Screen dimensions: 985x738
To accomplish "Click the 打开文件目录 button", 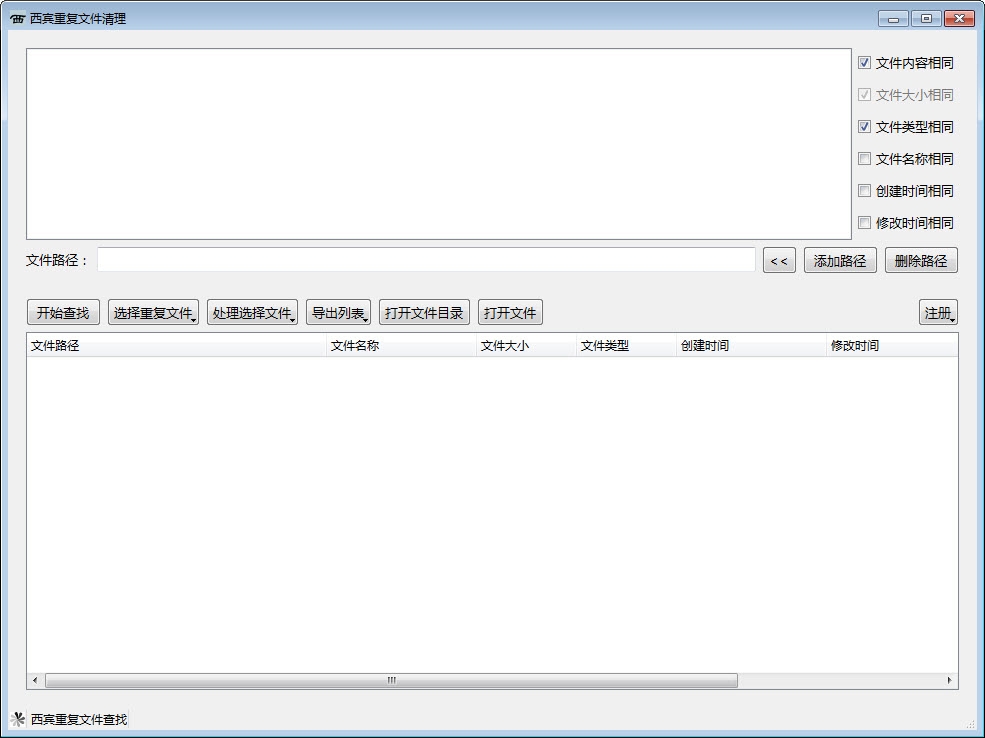I will (x=423, y=311).
